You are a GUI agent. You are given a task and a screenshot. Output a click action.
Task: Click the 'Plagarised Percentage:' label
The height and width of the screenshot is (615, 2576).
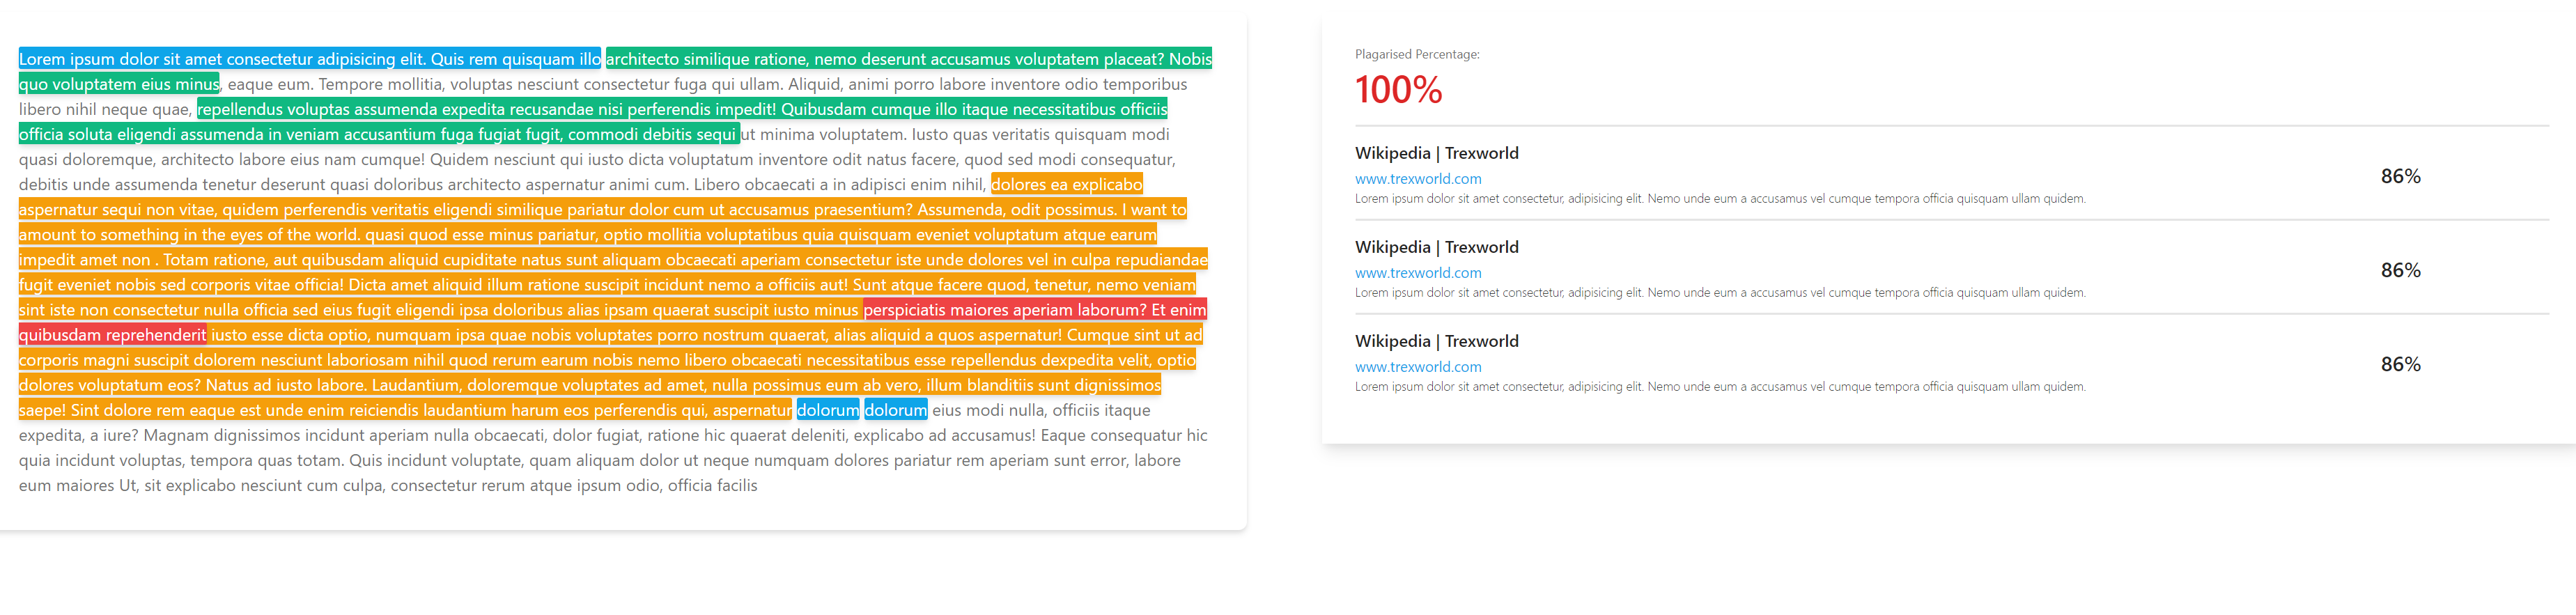tap(1417, 54)
